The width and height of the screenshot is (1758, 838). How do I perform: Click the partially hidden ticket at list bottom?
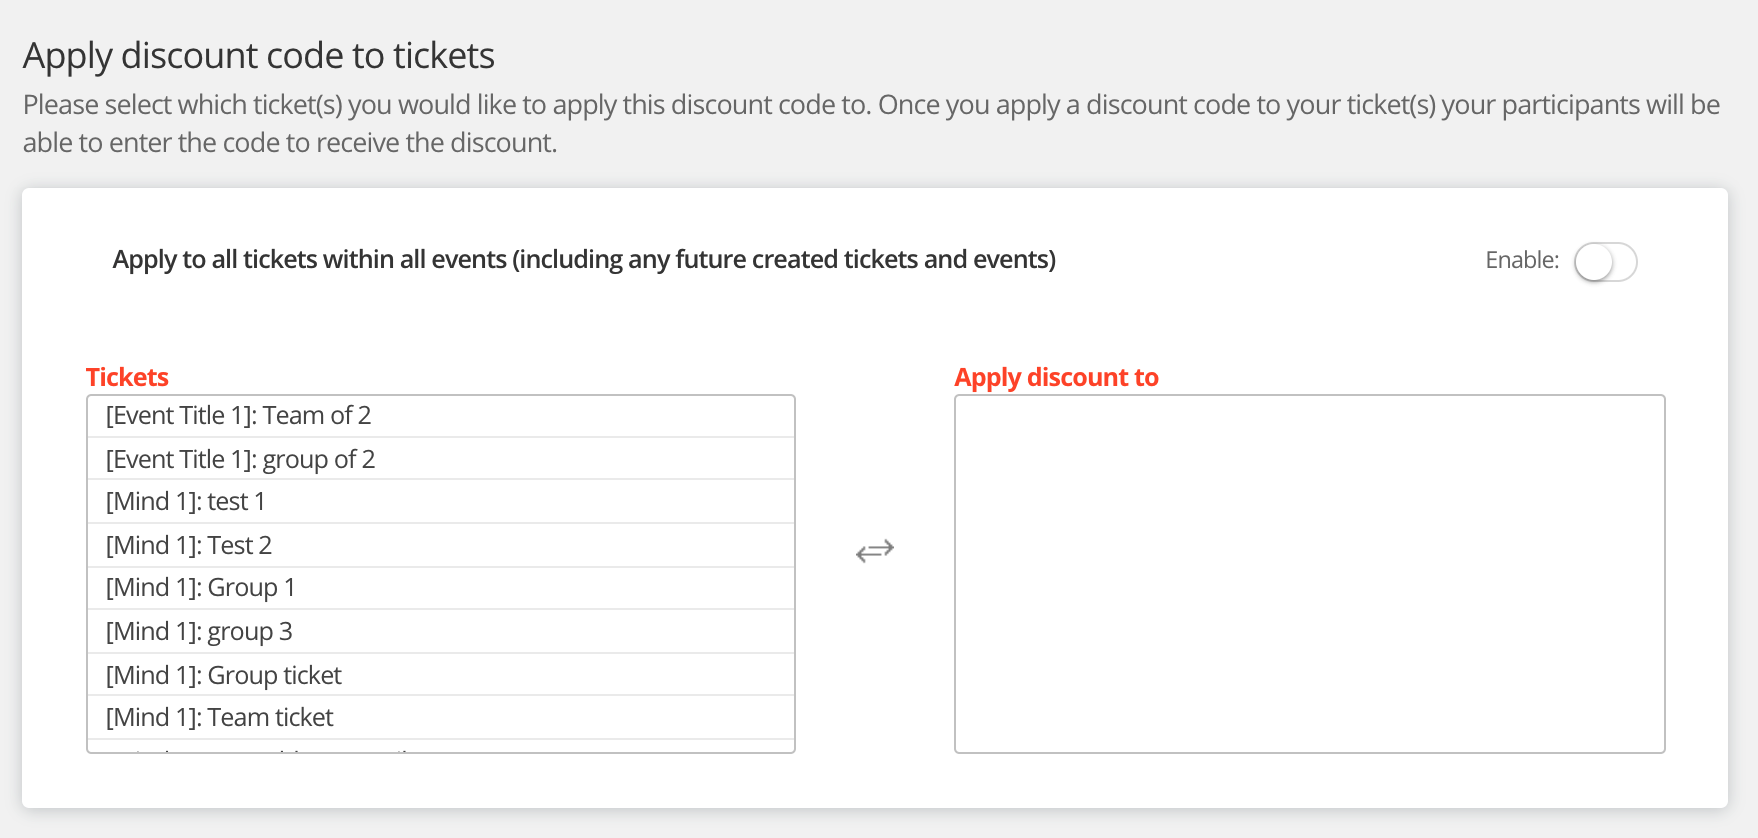click(x=300, y=746)
